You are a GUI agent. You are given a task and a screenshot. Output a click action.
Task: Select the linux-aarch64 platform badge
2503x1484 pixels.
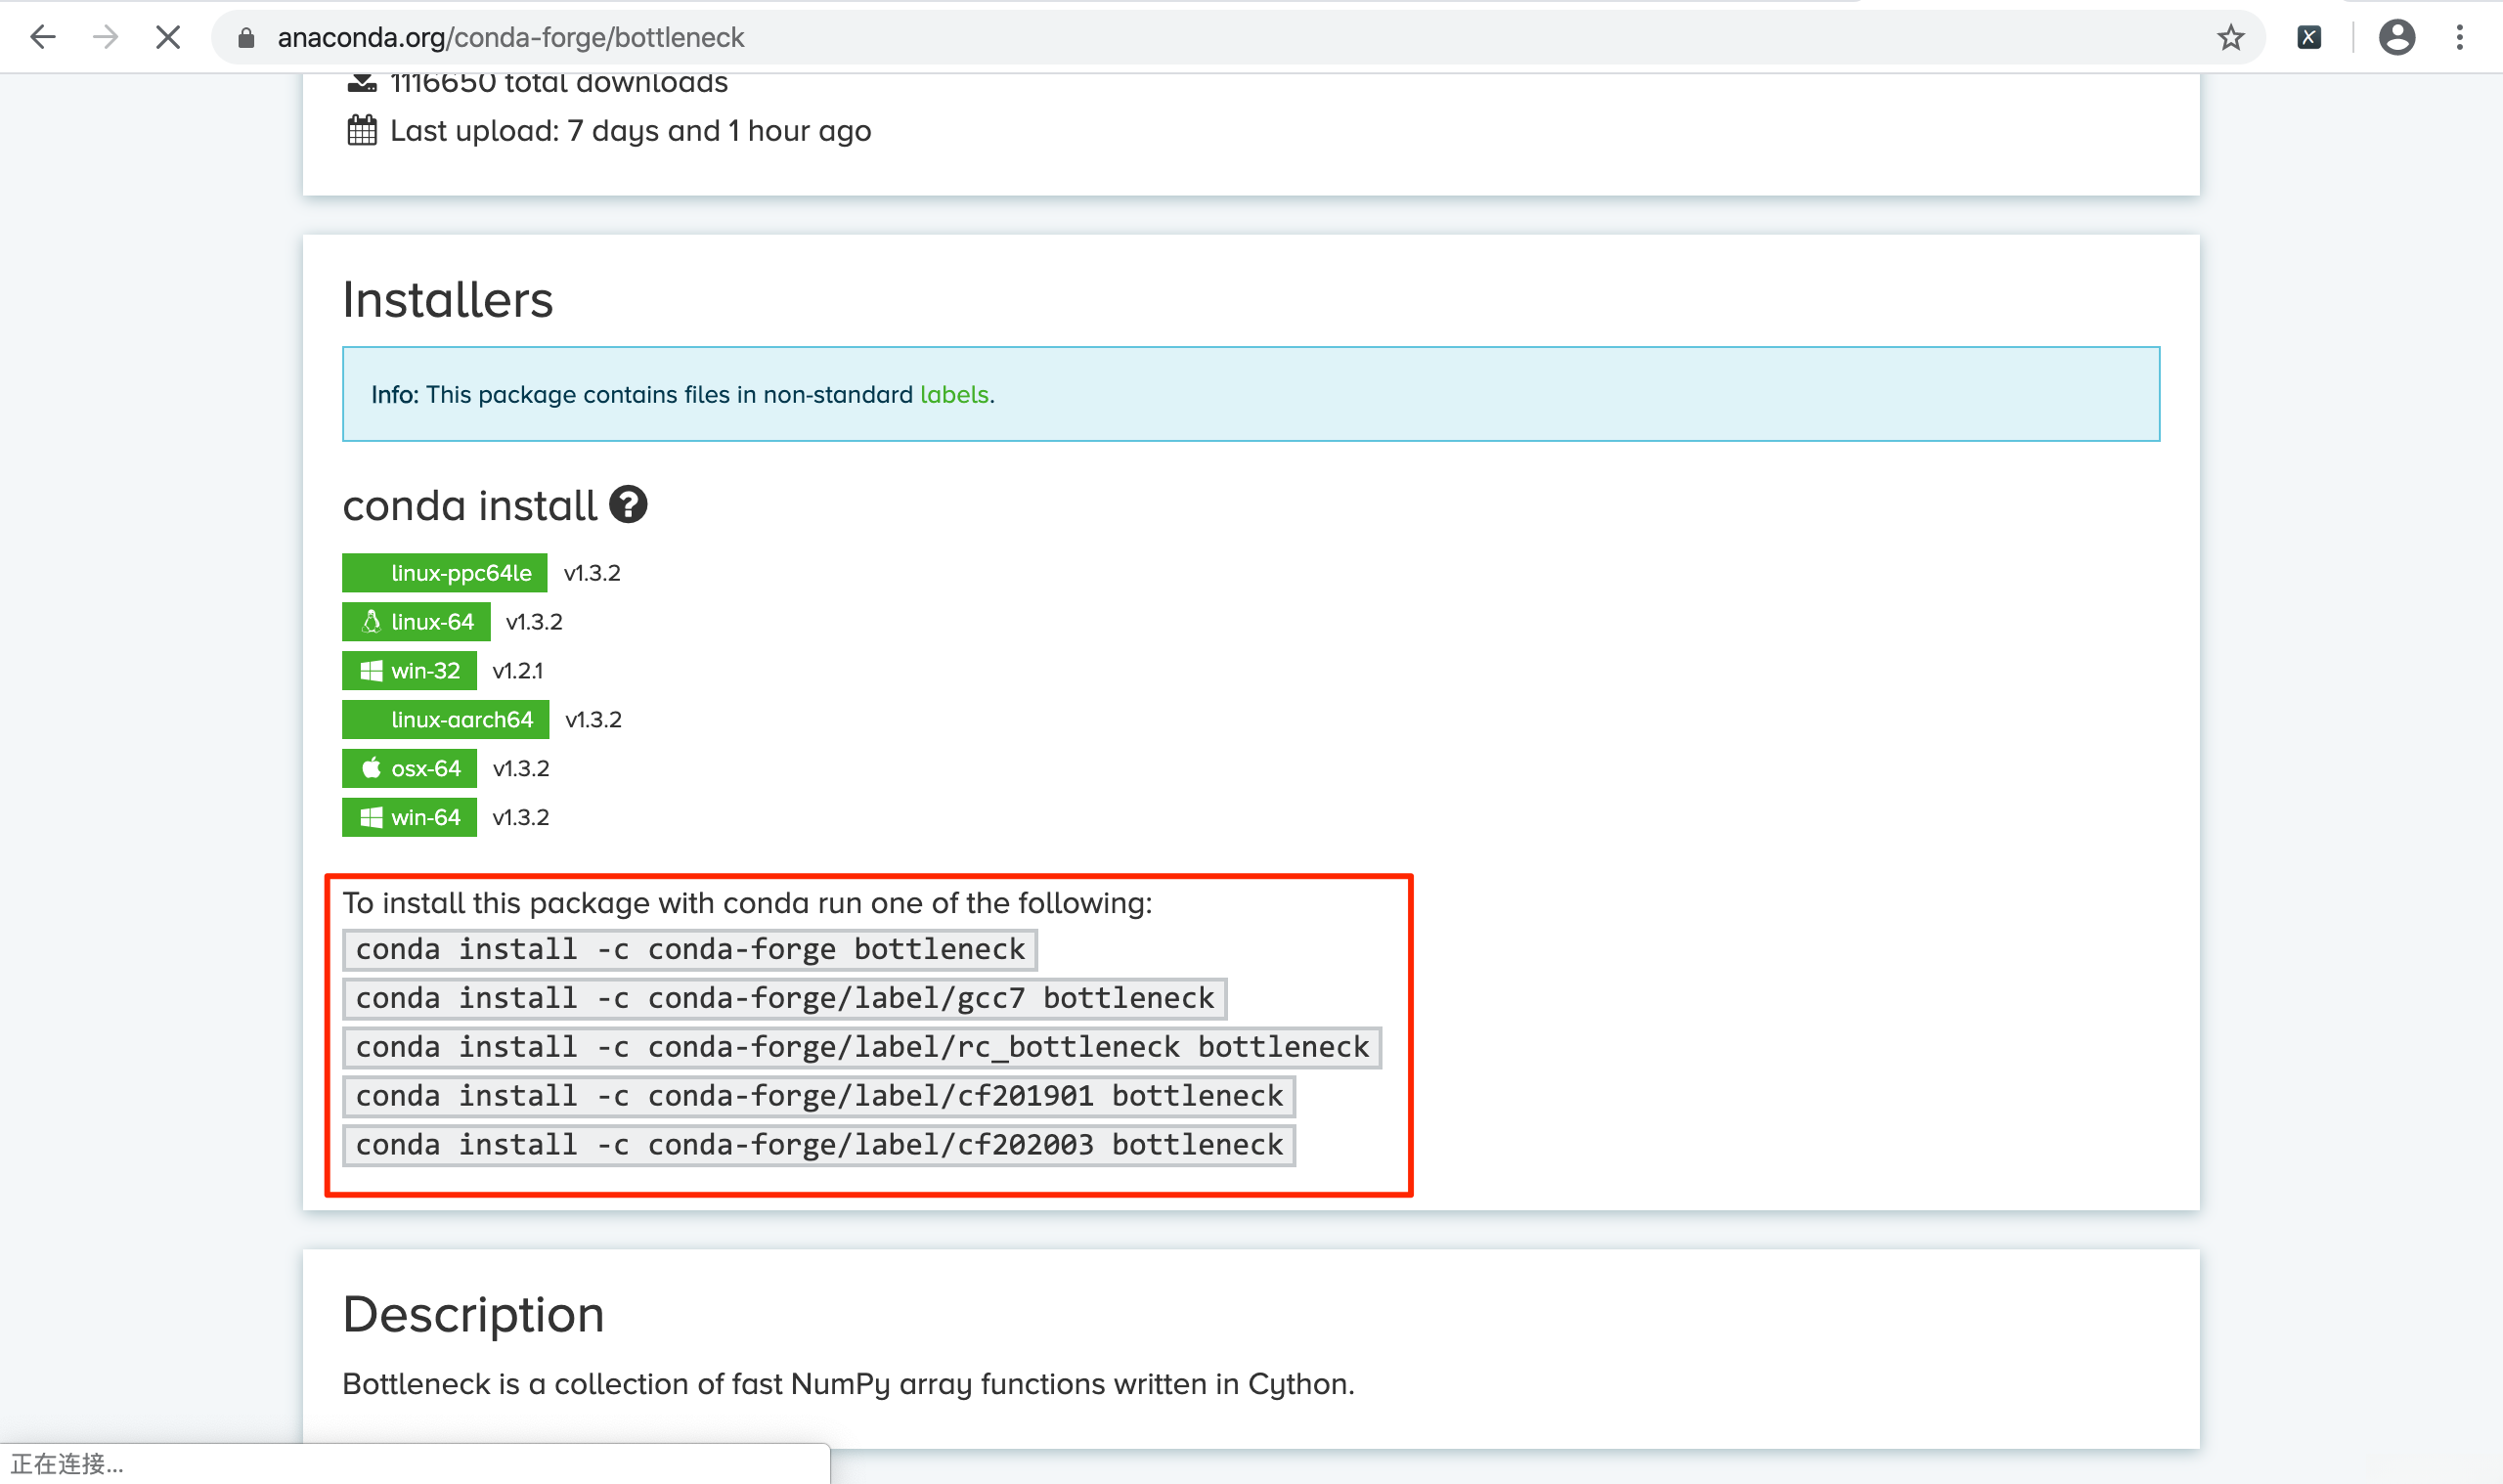coord(445,720)
